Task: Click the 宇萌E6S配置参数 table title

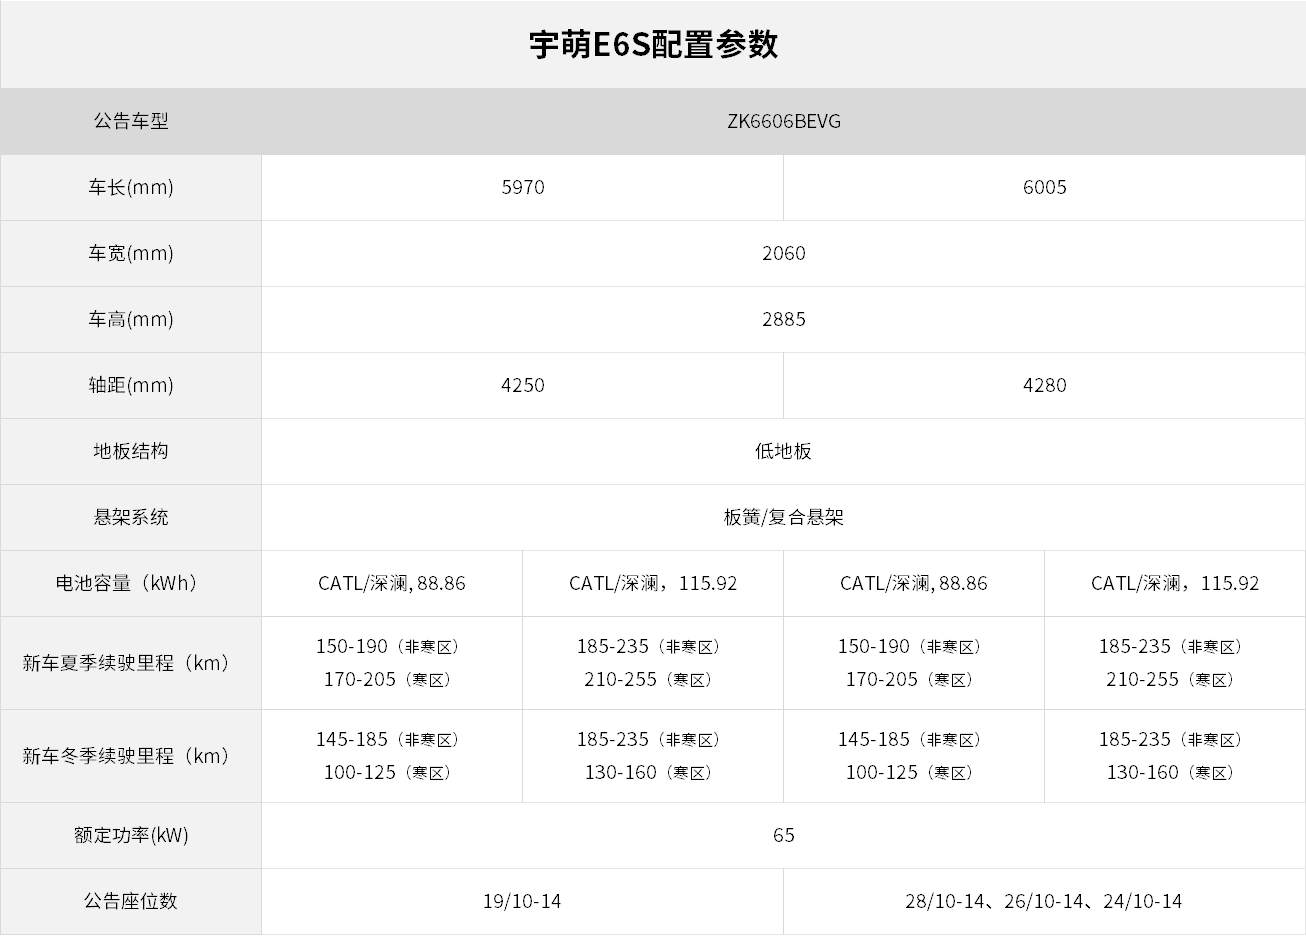Action: point(653,45)
